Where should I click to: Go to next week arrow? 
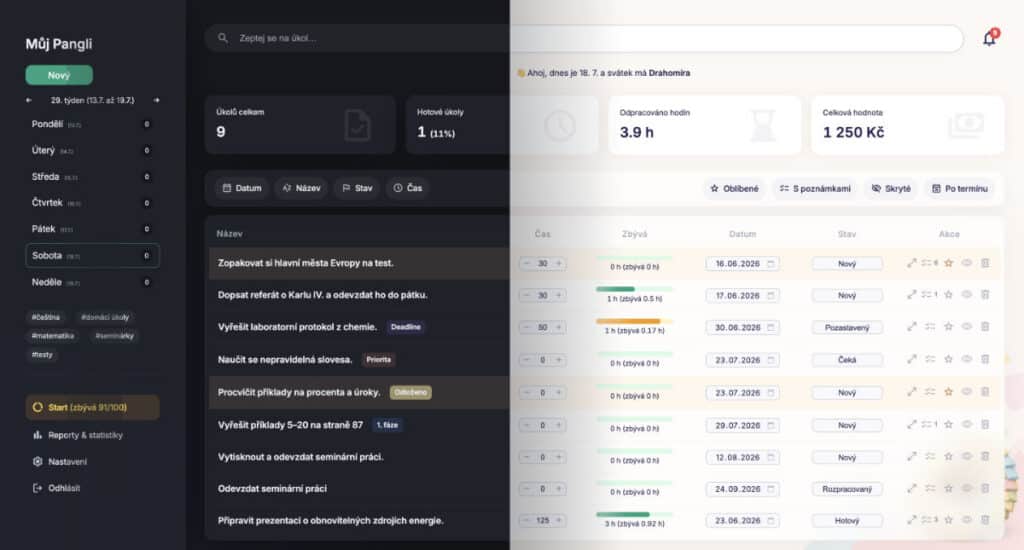(156, 100)
